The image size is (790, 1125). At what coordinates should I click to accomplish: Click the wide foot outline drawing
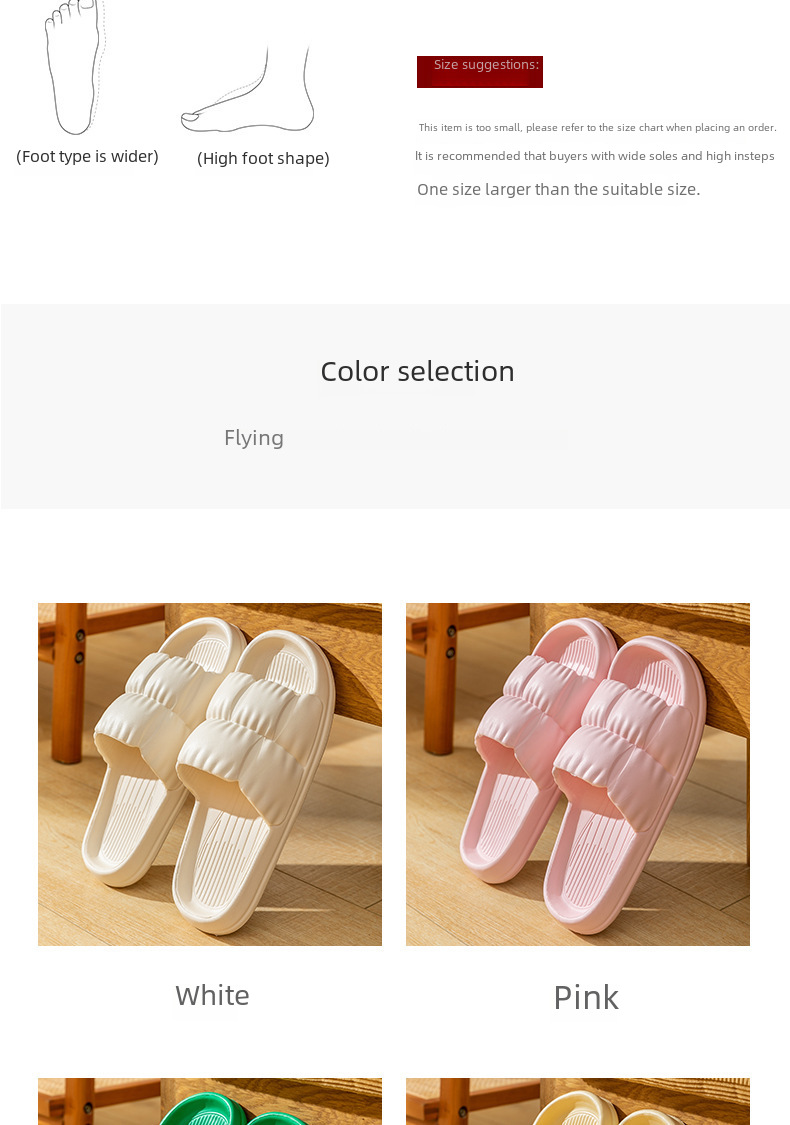point(75,67)
